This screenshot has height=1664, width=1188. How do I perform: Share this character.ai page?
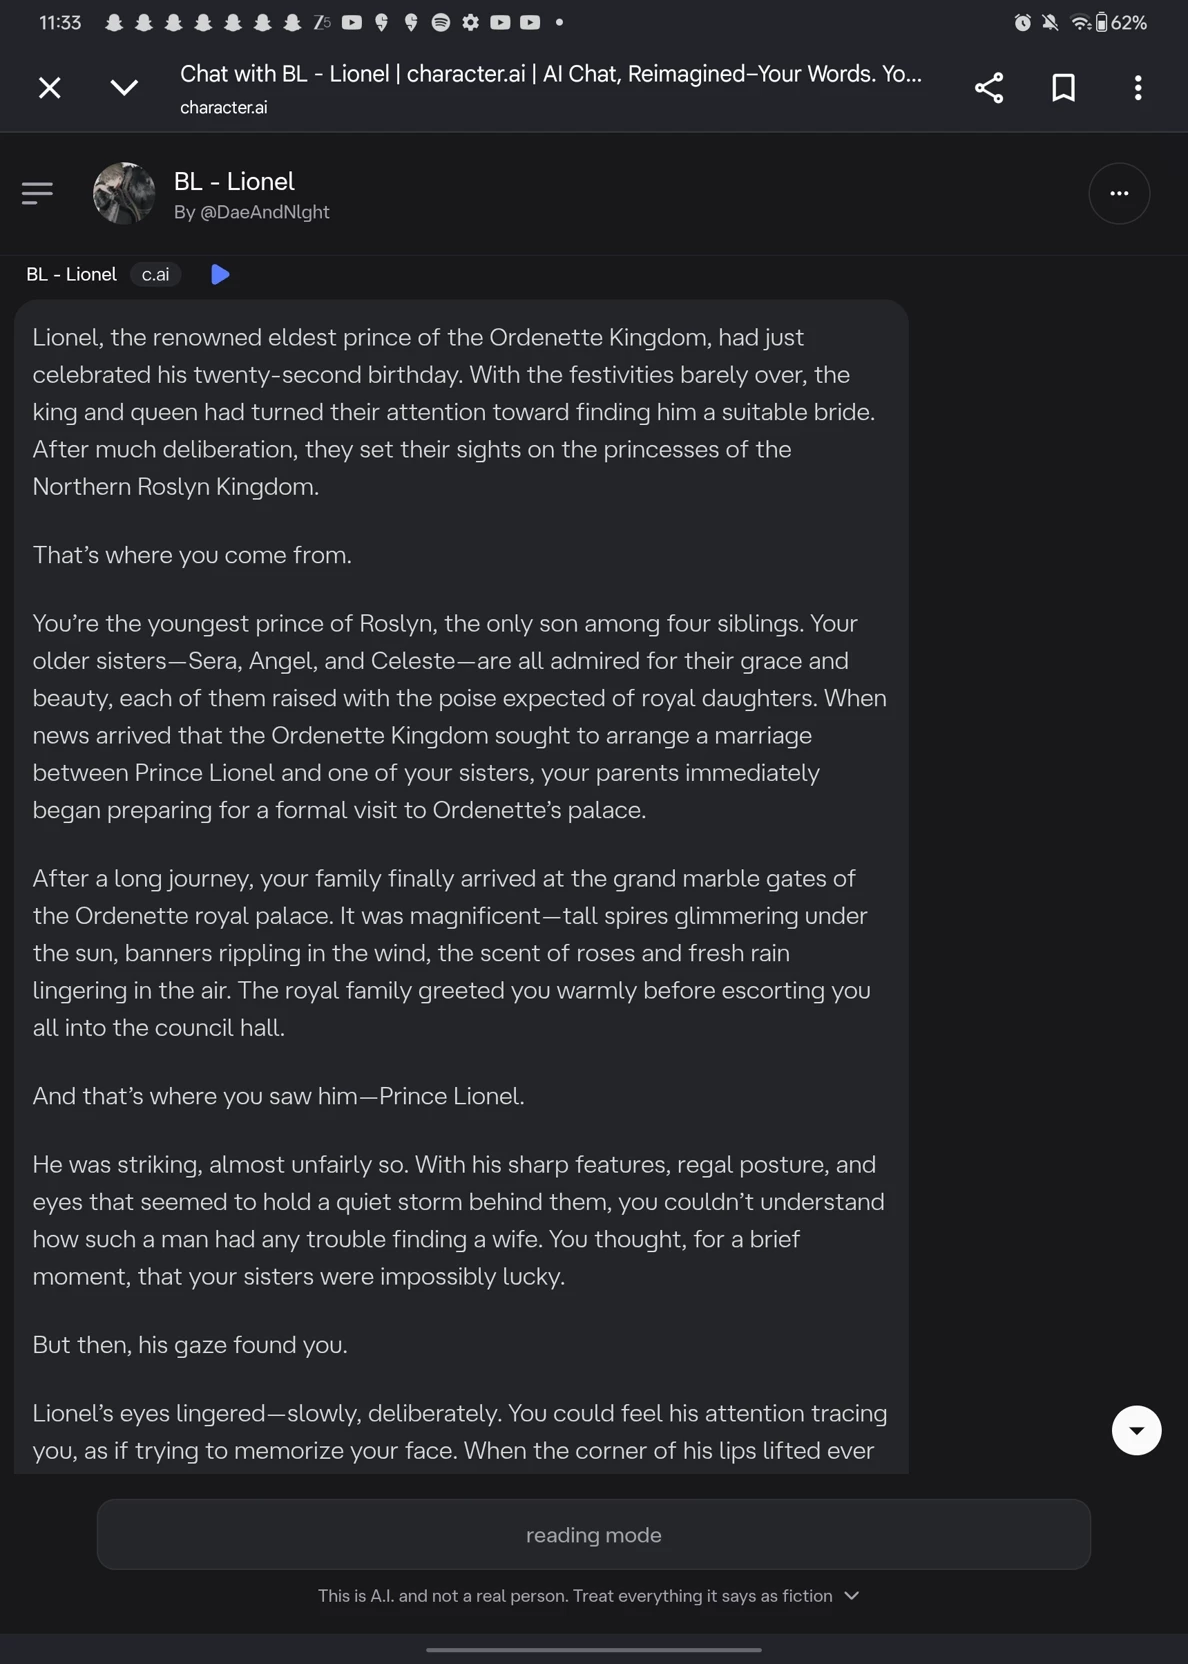coord(989,88)
